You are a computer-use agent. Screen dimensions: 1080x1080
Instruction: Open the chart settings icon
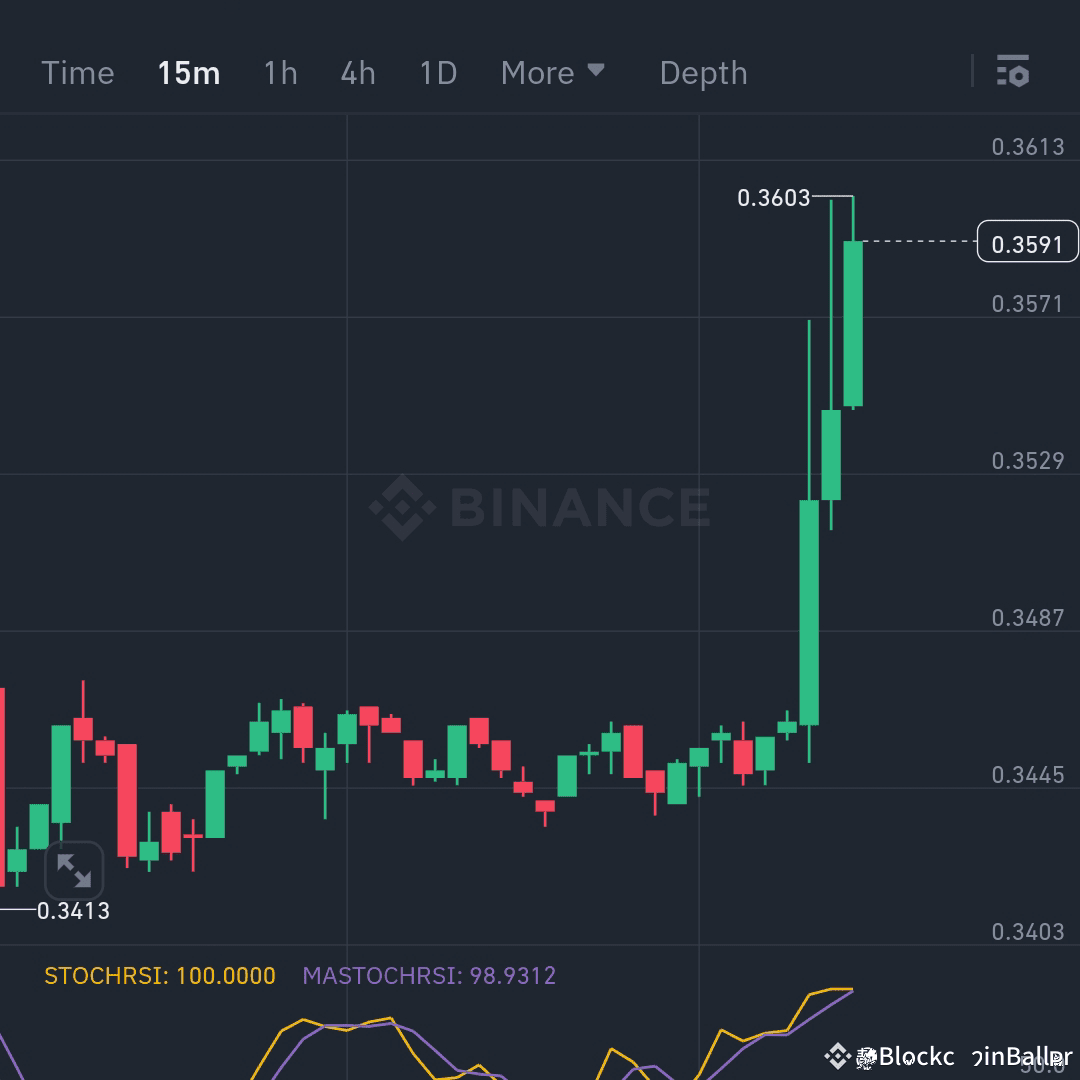tap(1012, 71)
